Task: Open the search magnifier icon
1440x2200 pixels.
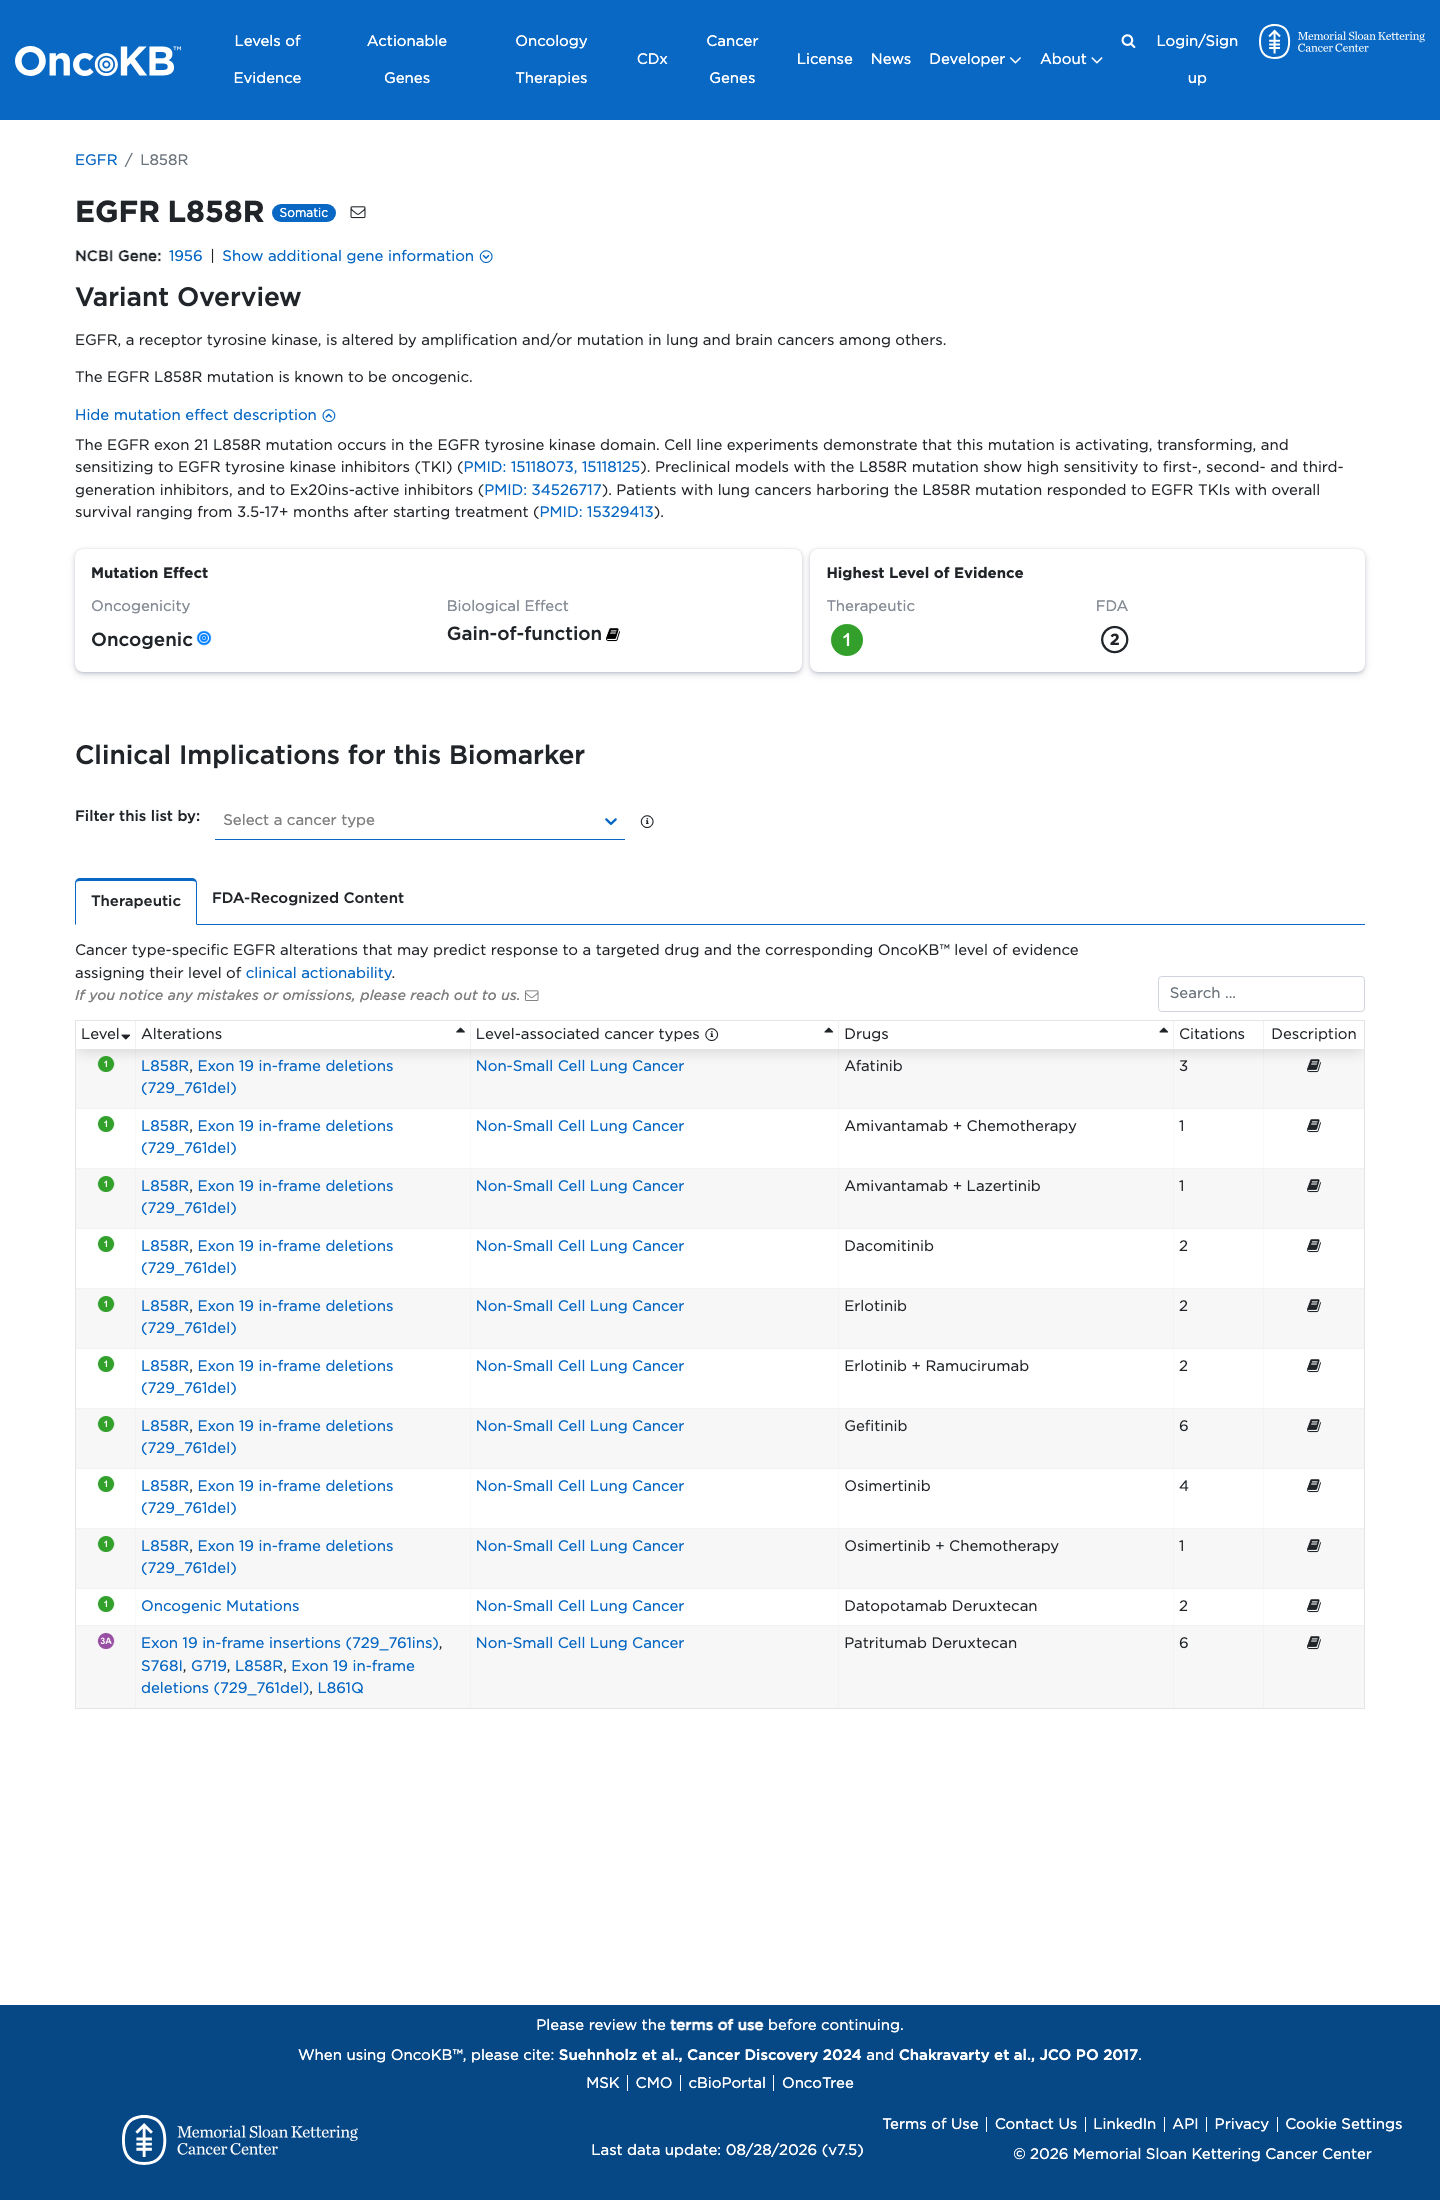Action: 1128,41
